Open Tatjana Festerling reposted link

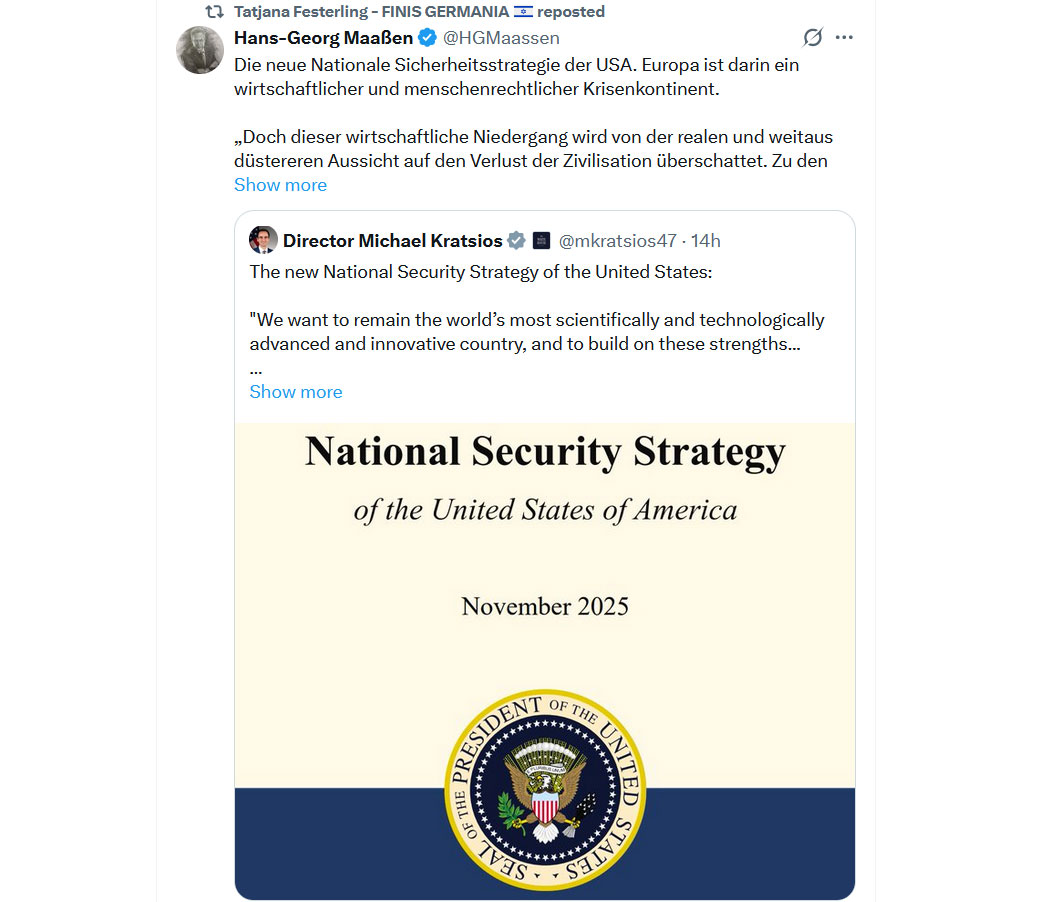419,12
